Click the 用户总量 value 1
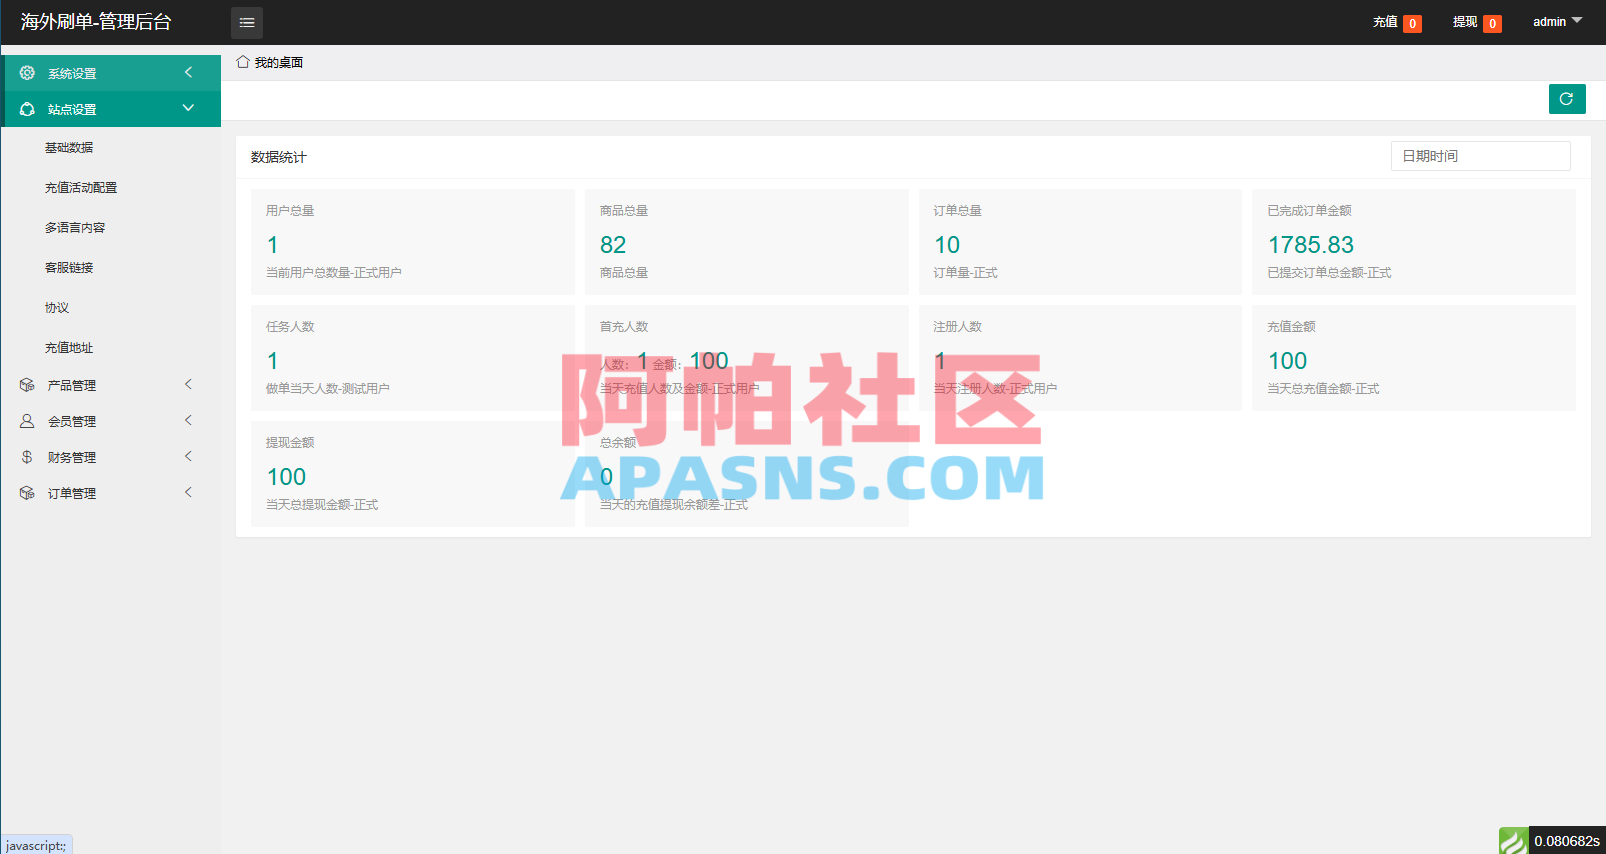The image size is (1606, 854). 273,245
